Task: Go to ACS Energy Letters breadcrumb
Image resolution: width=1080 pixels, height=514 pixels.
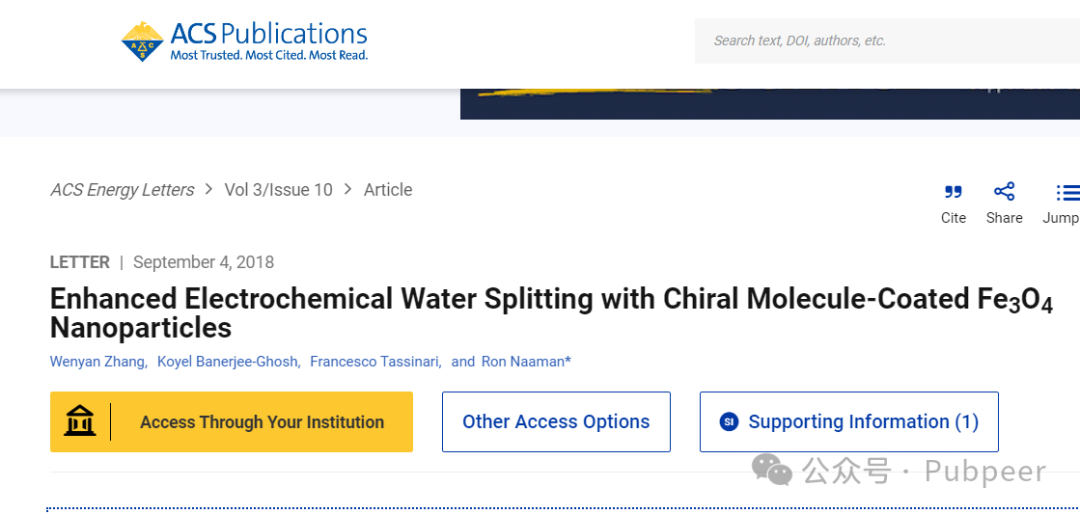Action: 122,190
